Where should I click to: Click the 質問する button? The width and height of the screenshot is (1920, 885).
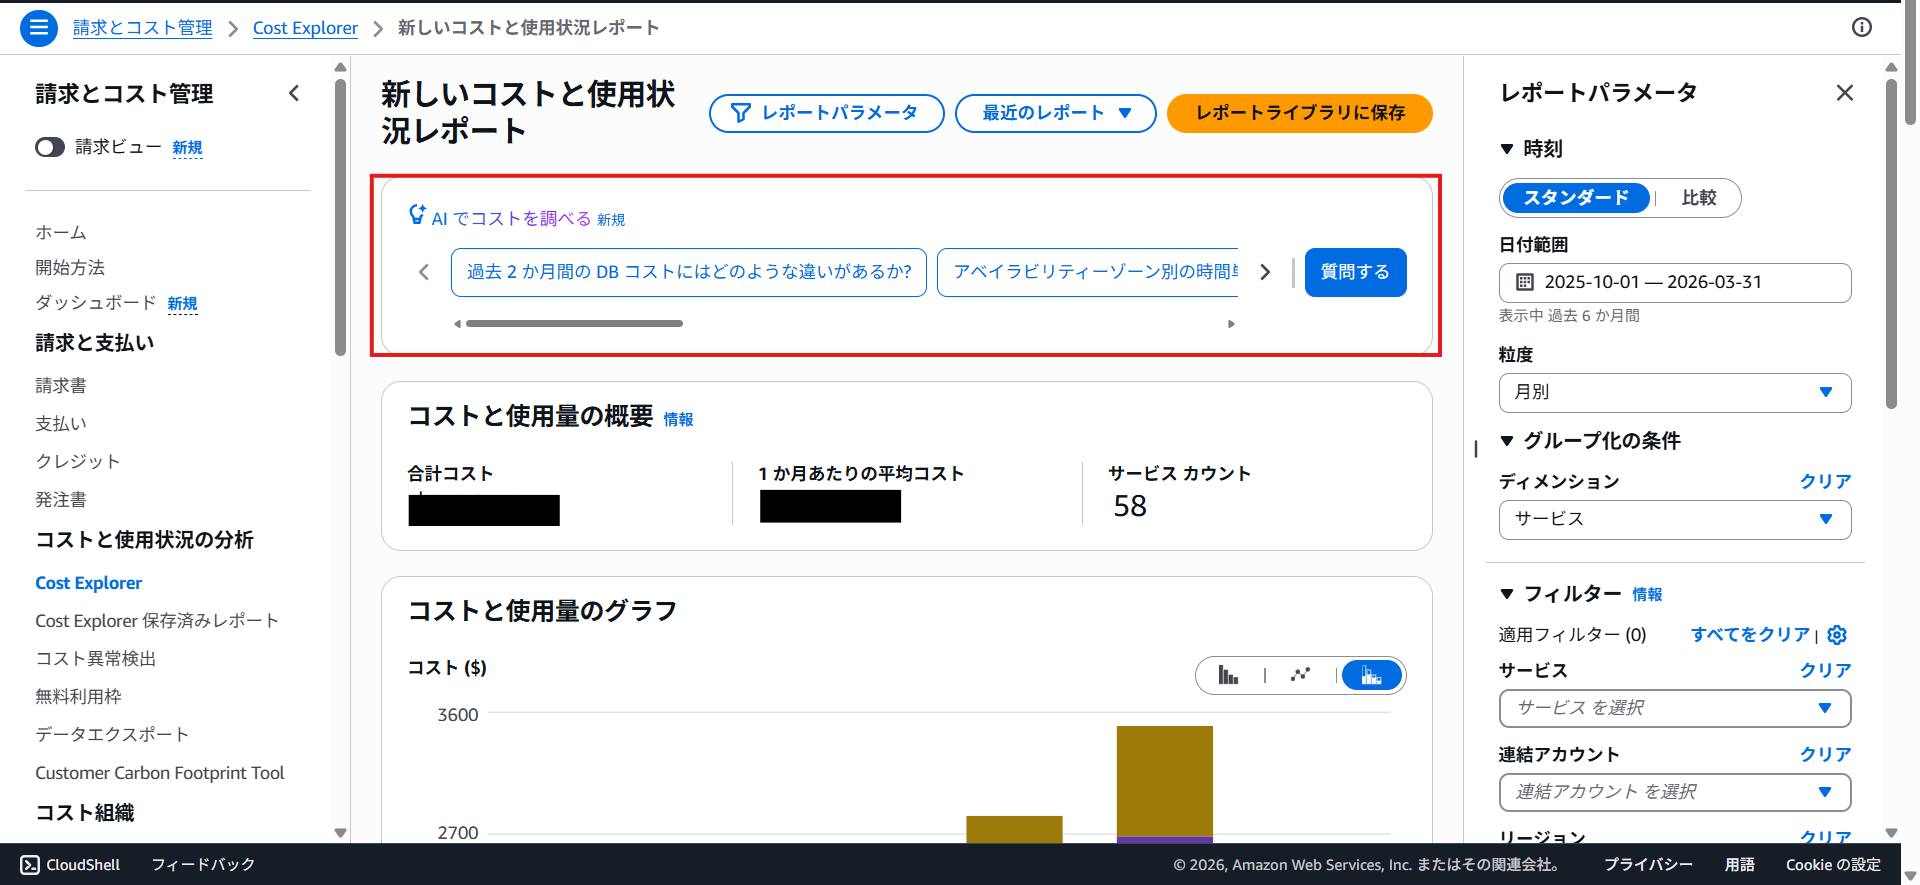coord(1355,272)
